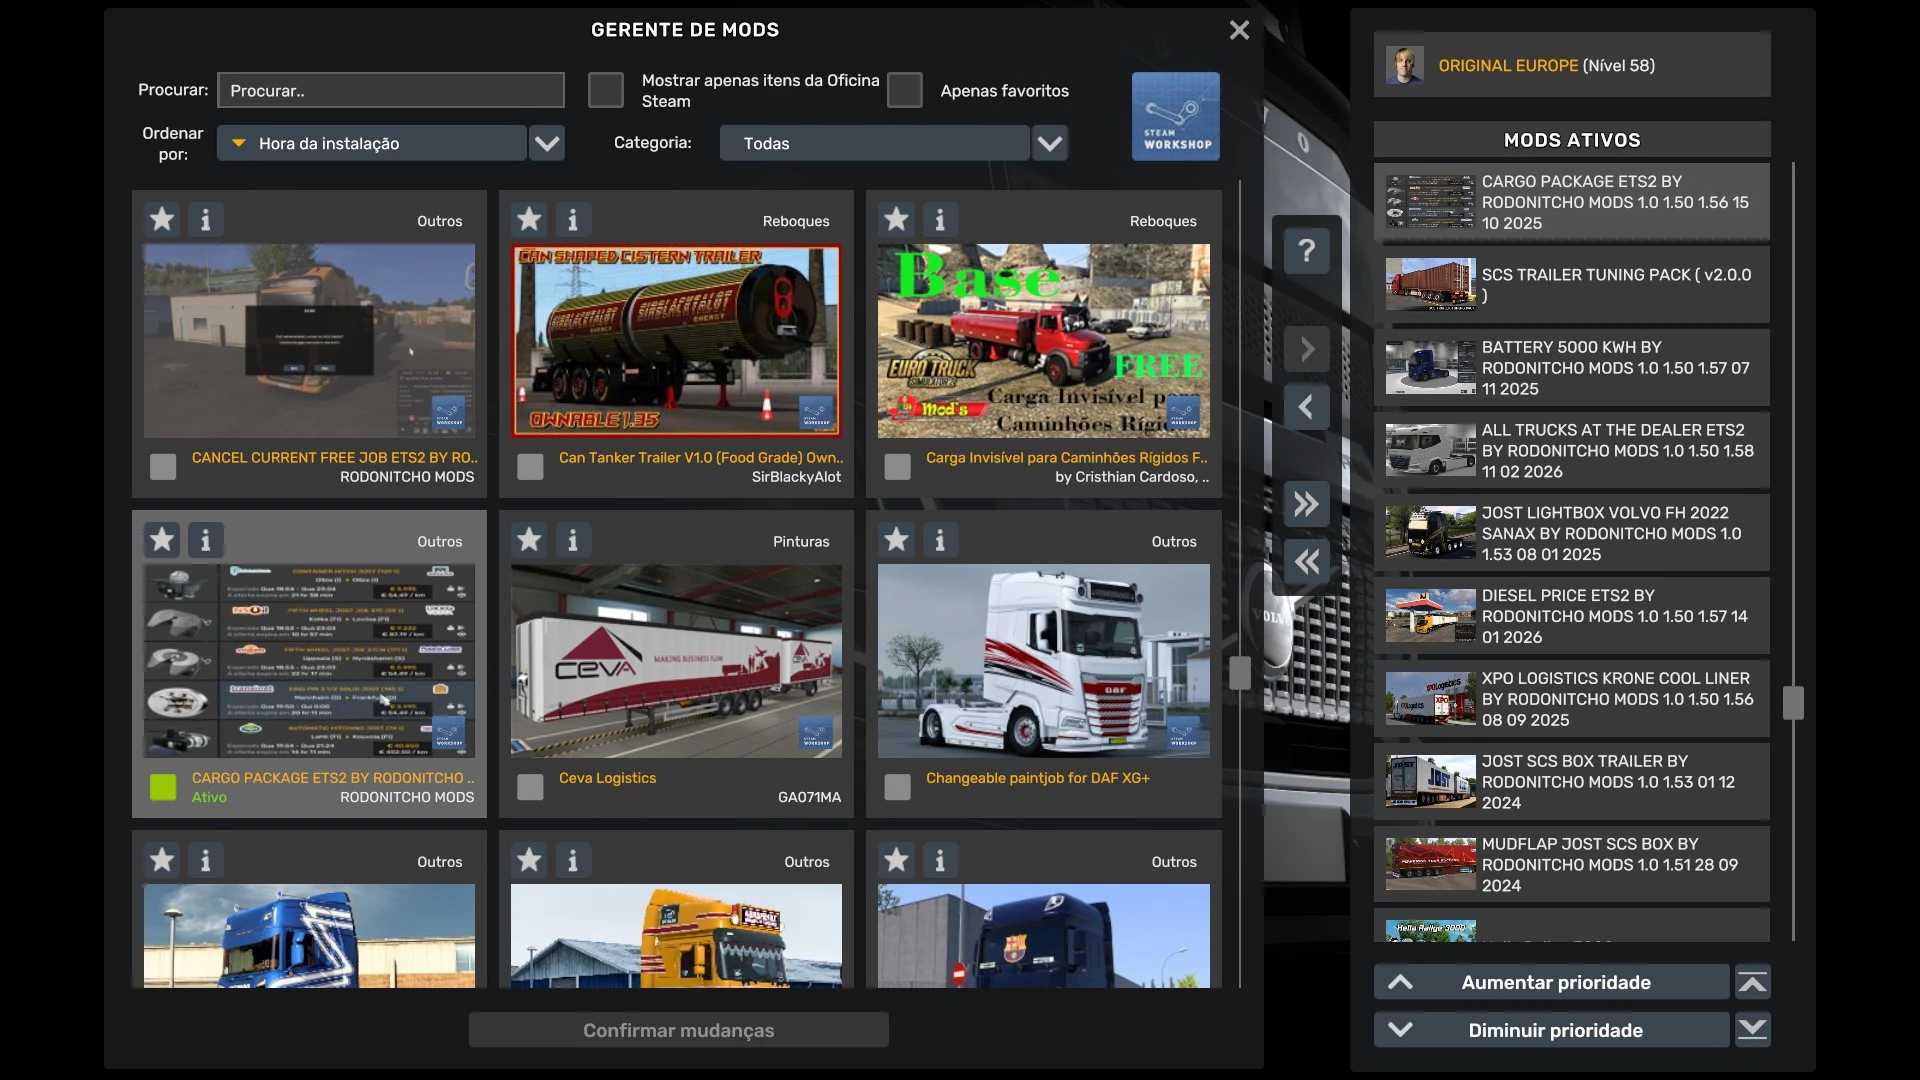Expand the Categoria dropdown

pyautogui.click(x=1049, y=143)
